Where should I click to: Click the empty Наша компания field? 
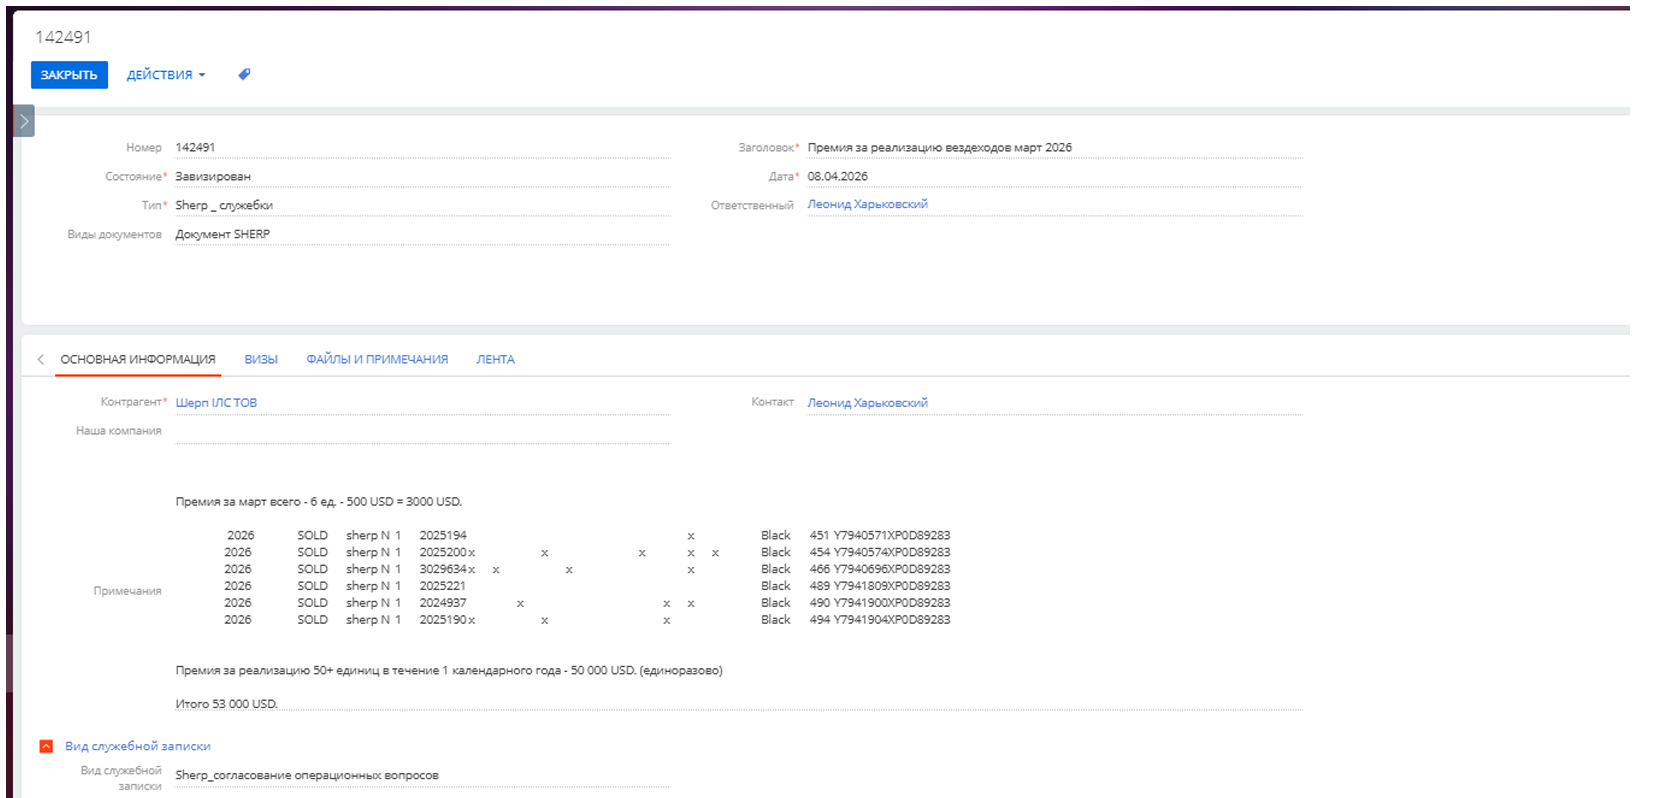[x=422, y=431]
